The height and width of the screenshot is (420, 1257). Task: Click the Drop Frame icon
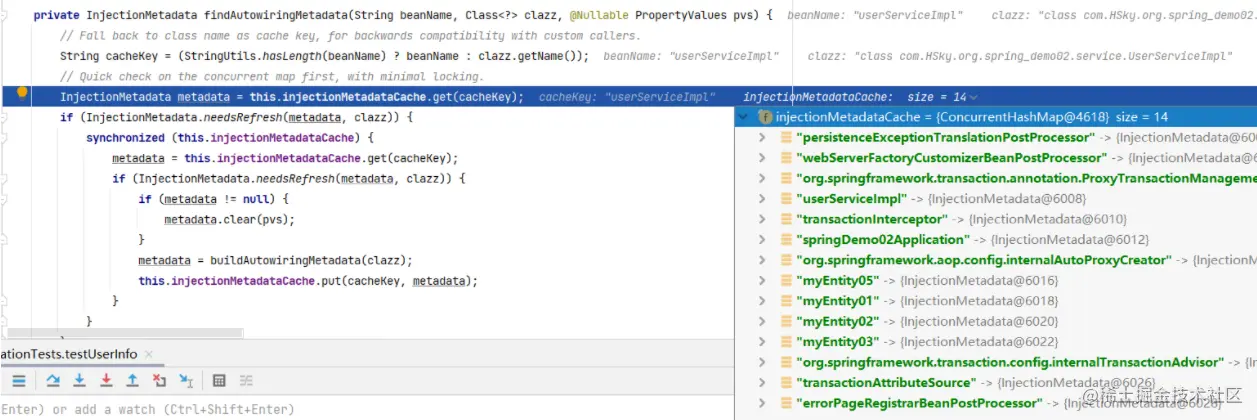pos(159,381)
